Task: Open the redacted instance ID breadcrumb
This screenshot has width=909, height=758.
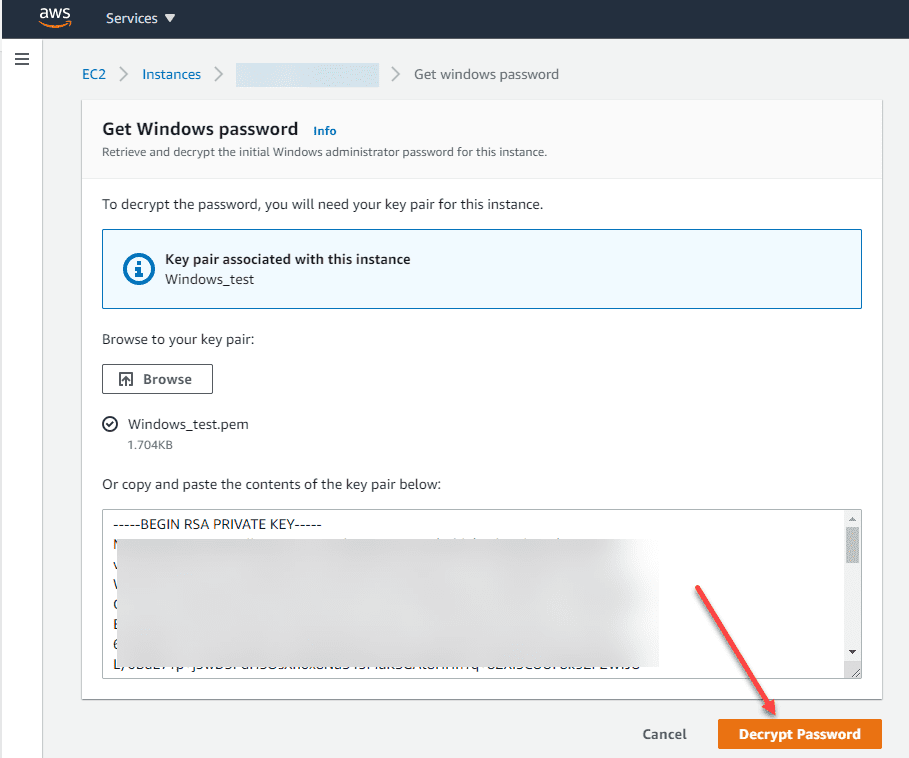Action: pyautogui.click(x=307, y=75)
